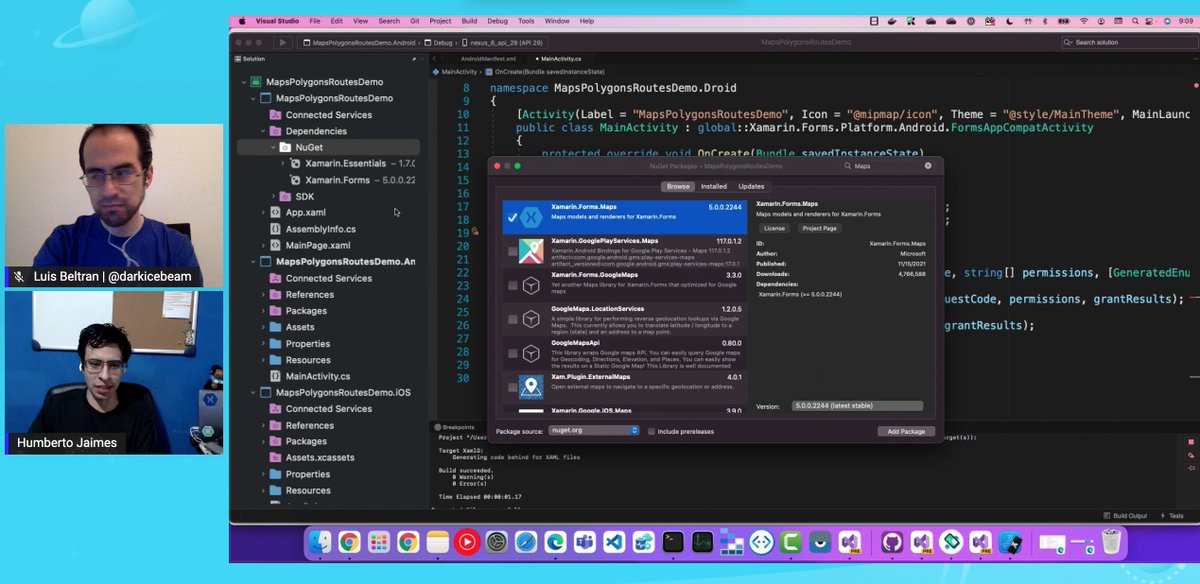Viewport: 1200px width, 584px height.
Task: Open the Breakpoints panel header
Action: point(458,427)
